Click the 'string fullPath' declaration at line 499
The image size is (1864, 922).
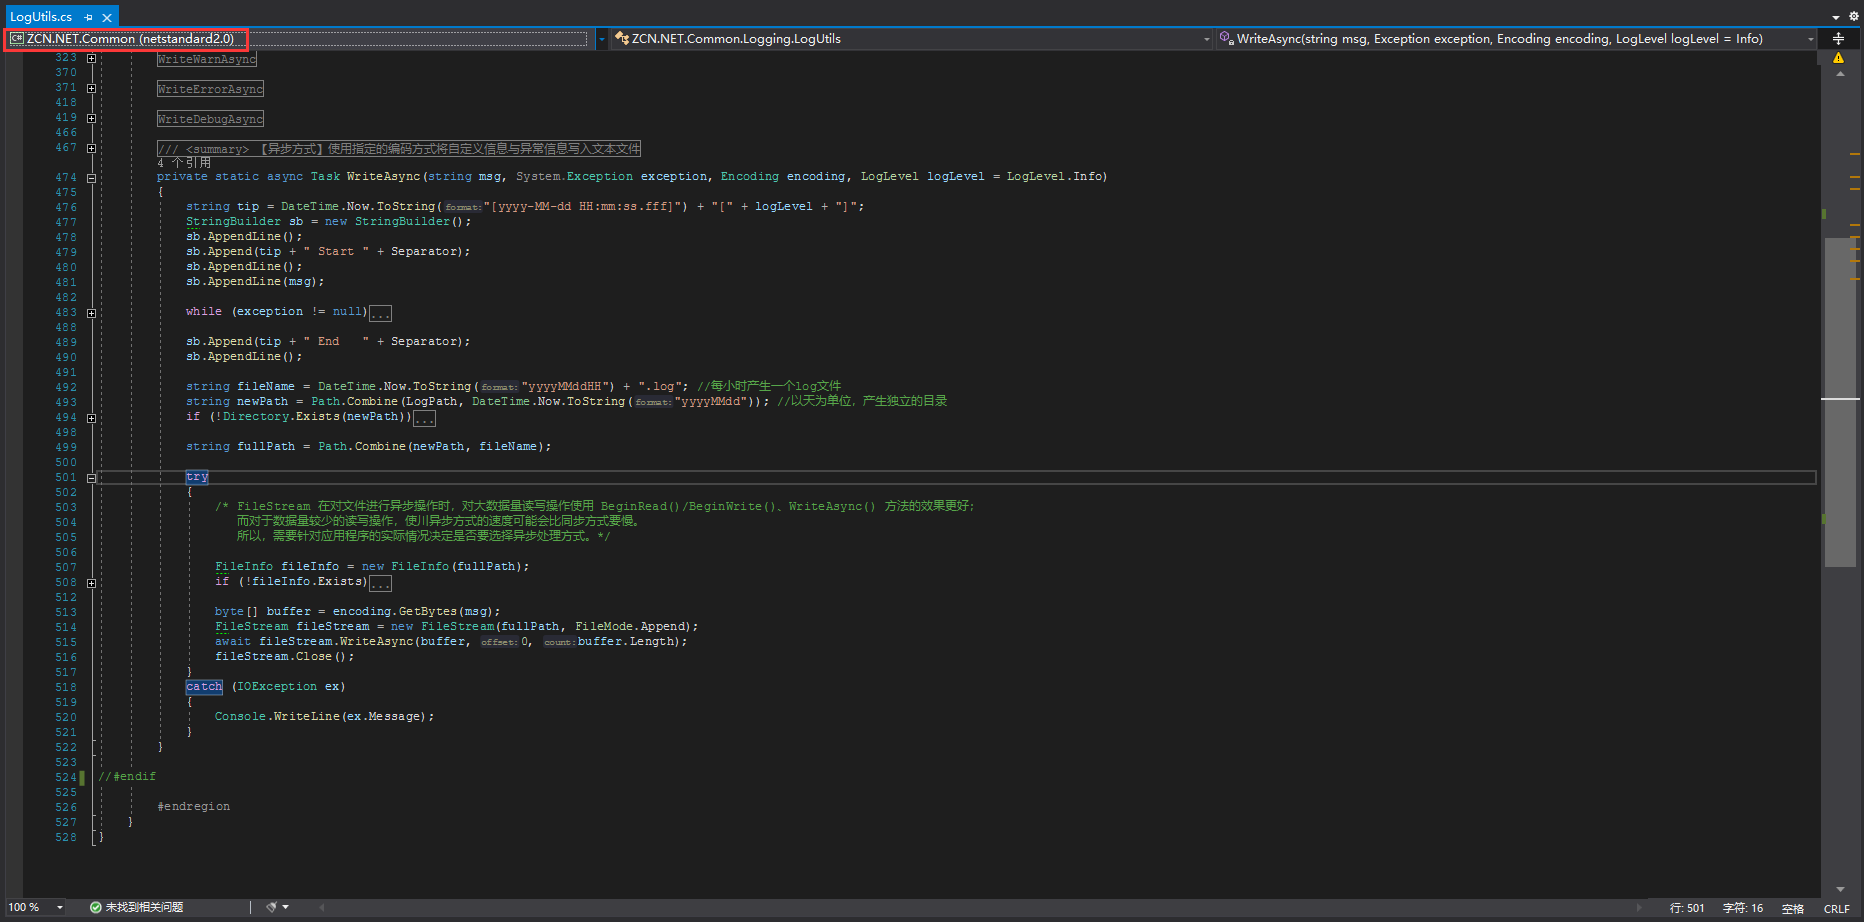(368, 446)
